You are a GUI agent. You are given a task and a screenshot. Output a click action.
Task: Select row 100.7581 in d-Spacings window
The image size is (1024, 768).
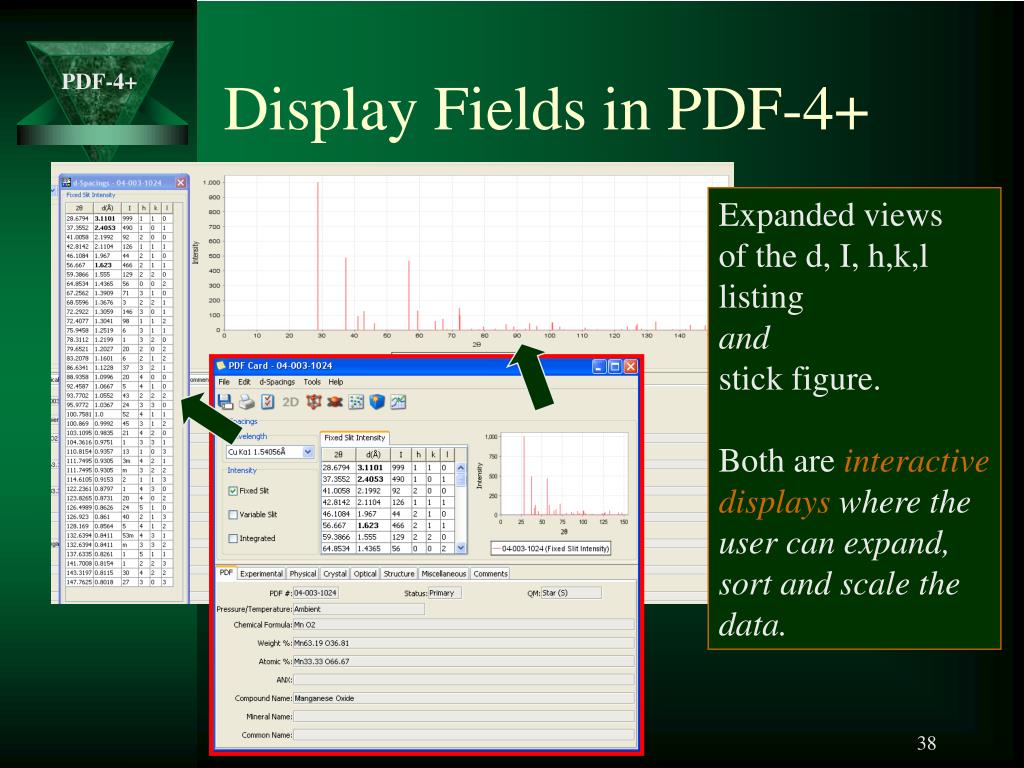pyautogui.click(x=118, y=414)
